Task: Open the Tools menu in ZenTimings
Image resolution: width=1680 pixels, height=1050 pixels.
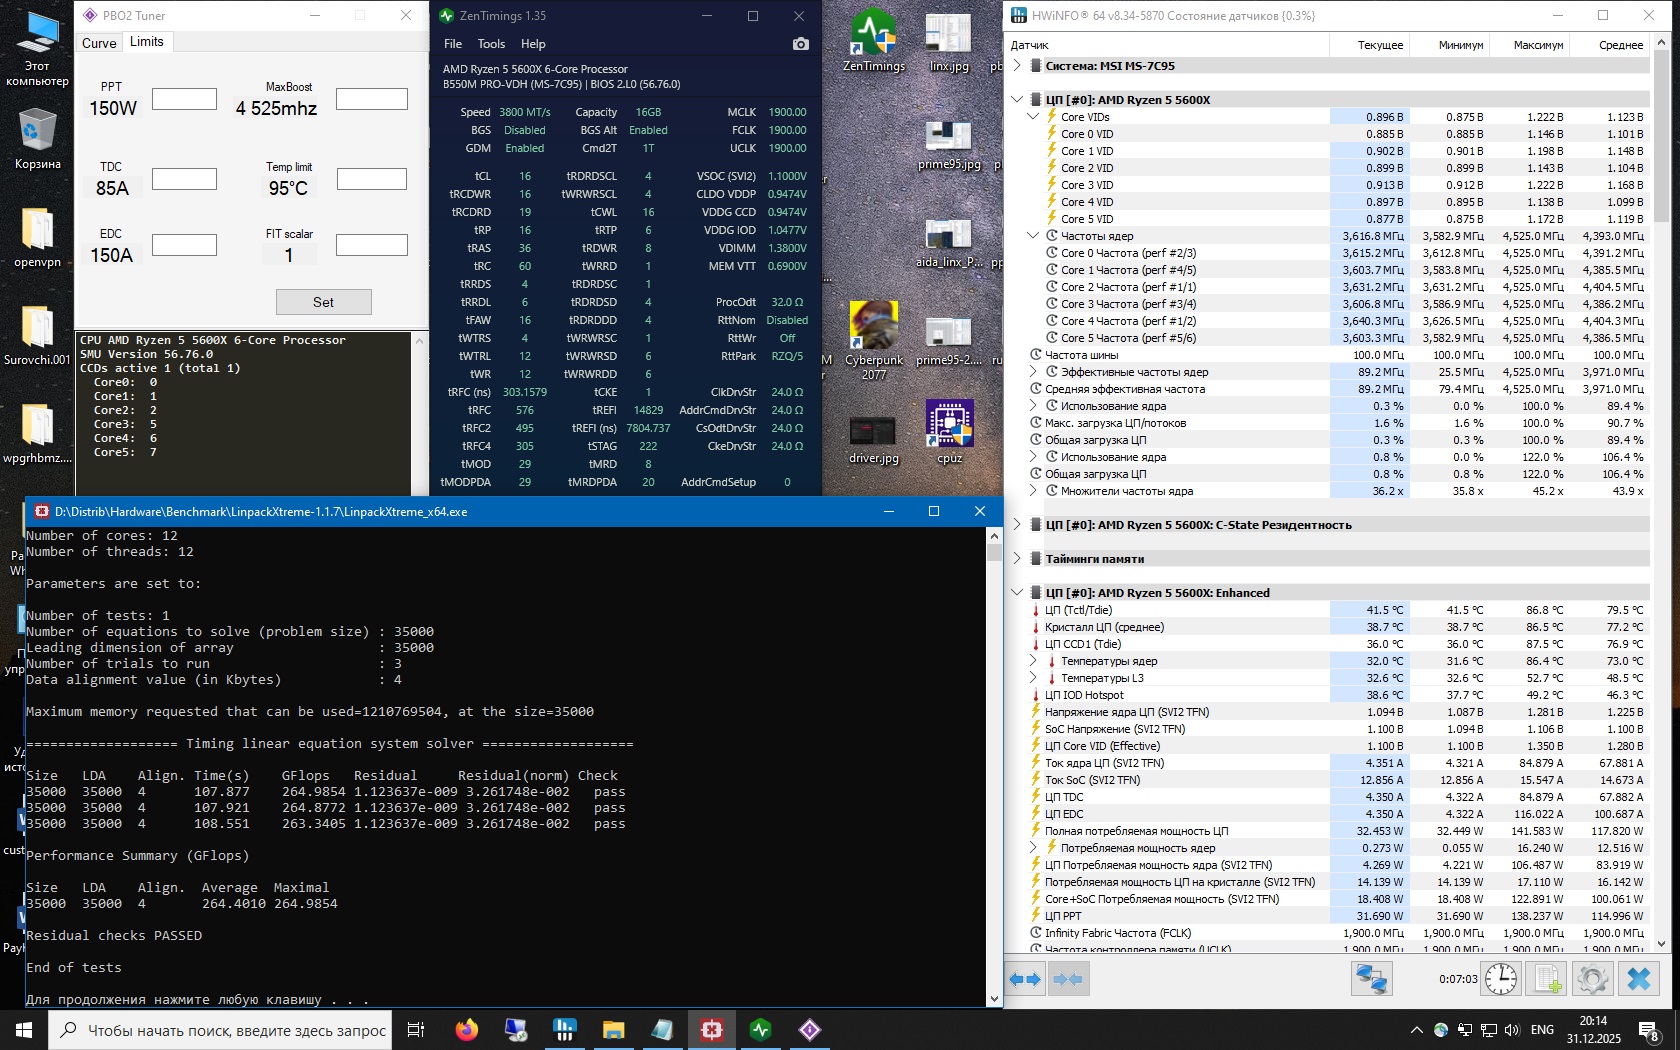Action: (x=491, y=44)
